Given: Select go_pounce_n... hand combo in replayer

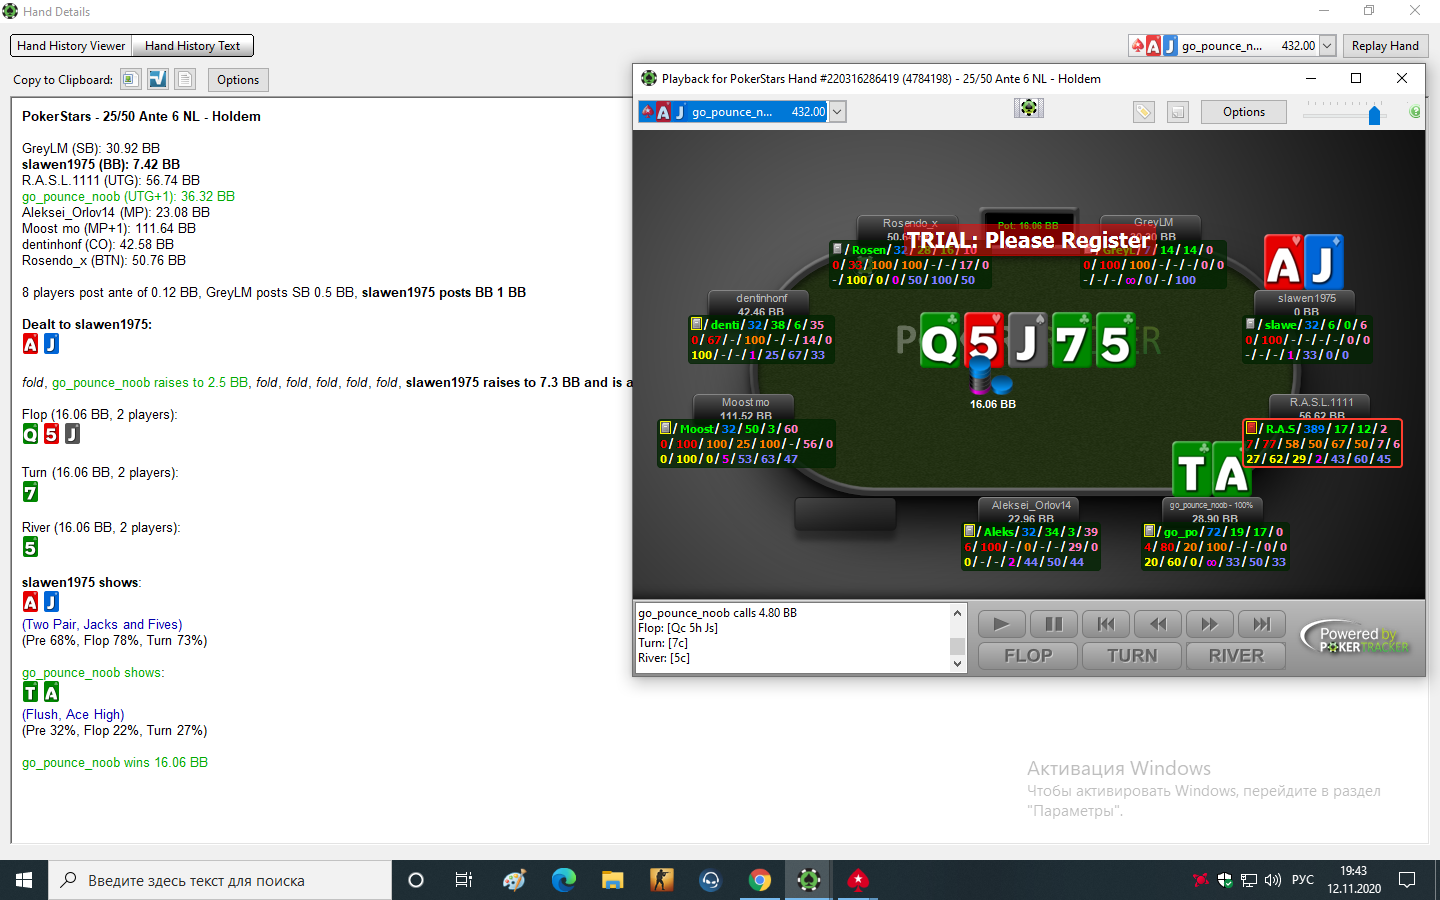Looking at the screenshot, I should coord(734,112).
